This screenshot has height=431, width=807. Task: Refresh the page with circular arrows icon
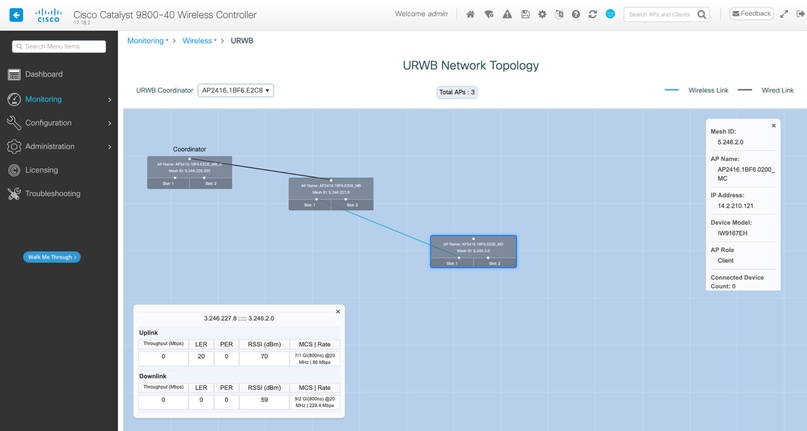(x=593, y=14)
